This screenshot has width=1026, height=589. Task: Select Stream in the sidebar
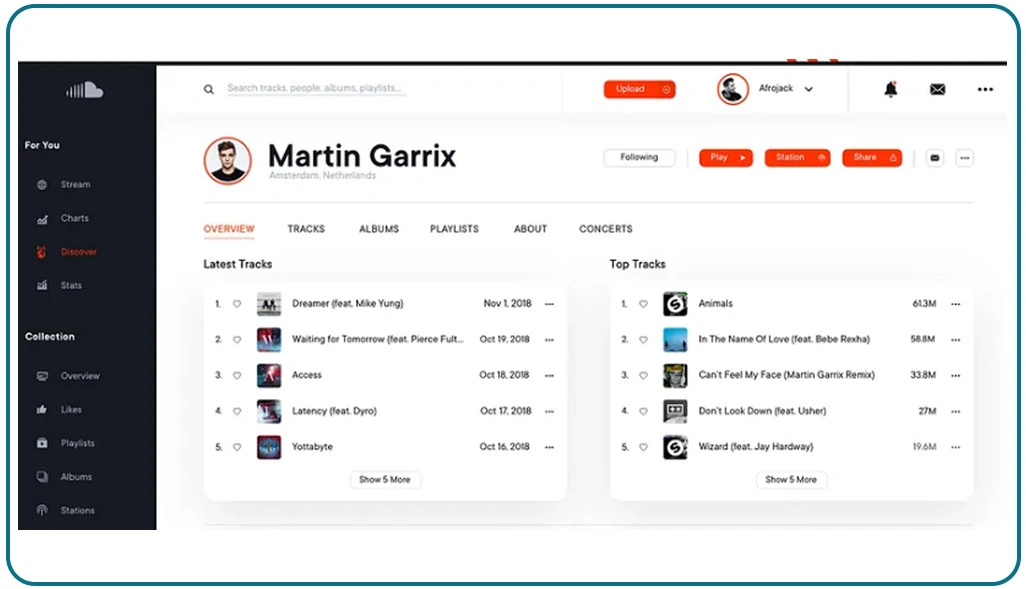click(x=74, y=184)
